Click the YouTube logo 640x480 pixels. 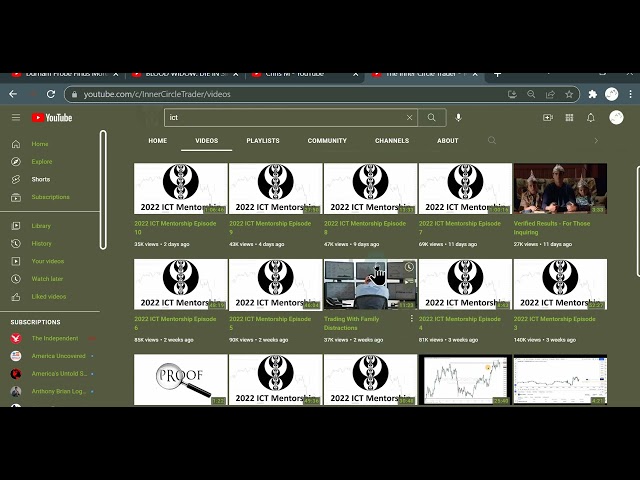pos(52,117)
